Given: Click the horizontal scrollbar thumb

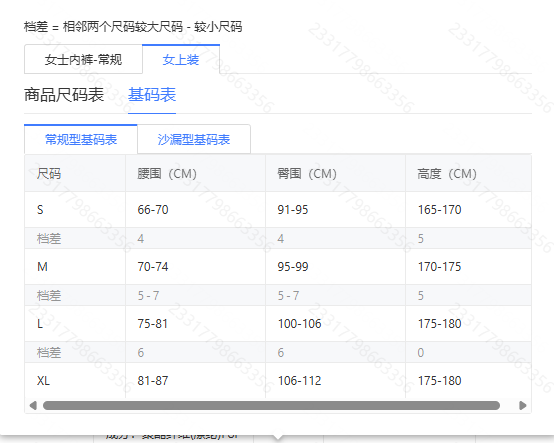Looking at the screenshot, I should click(x=271, y=405).
